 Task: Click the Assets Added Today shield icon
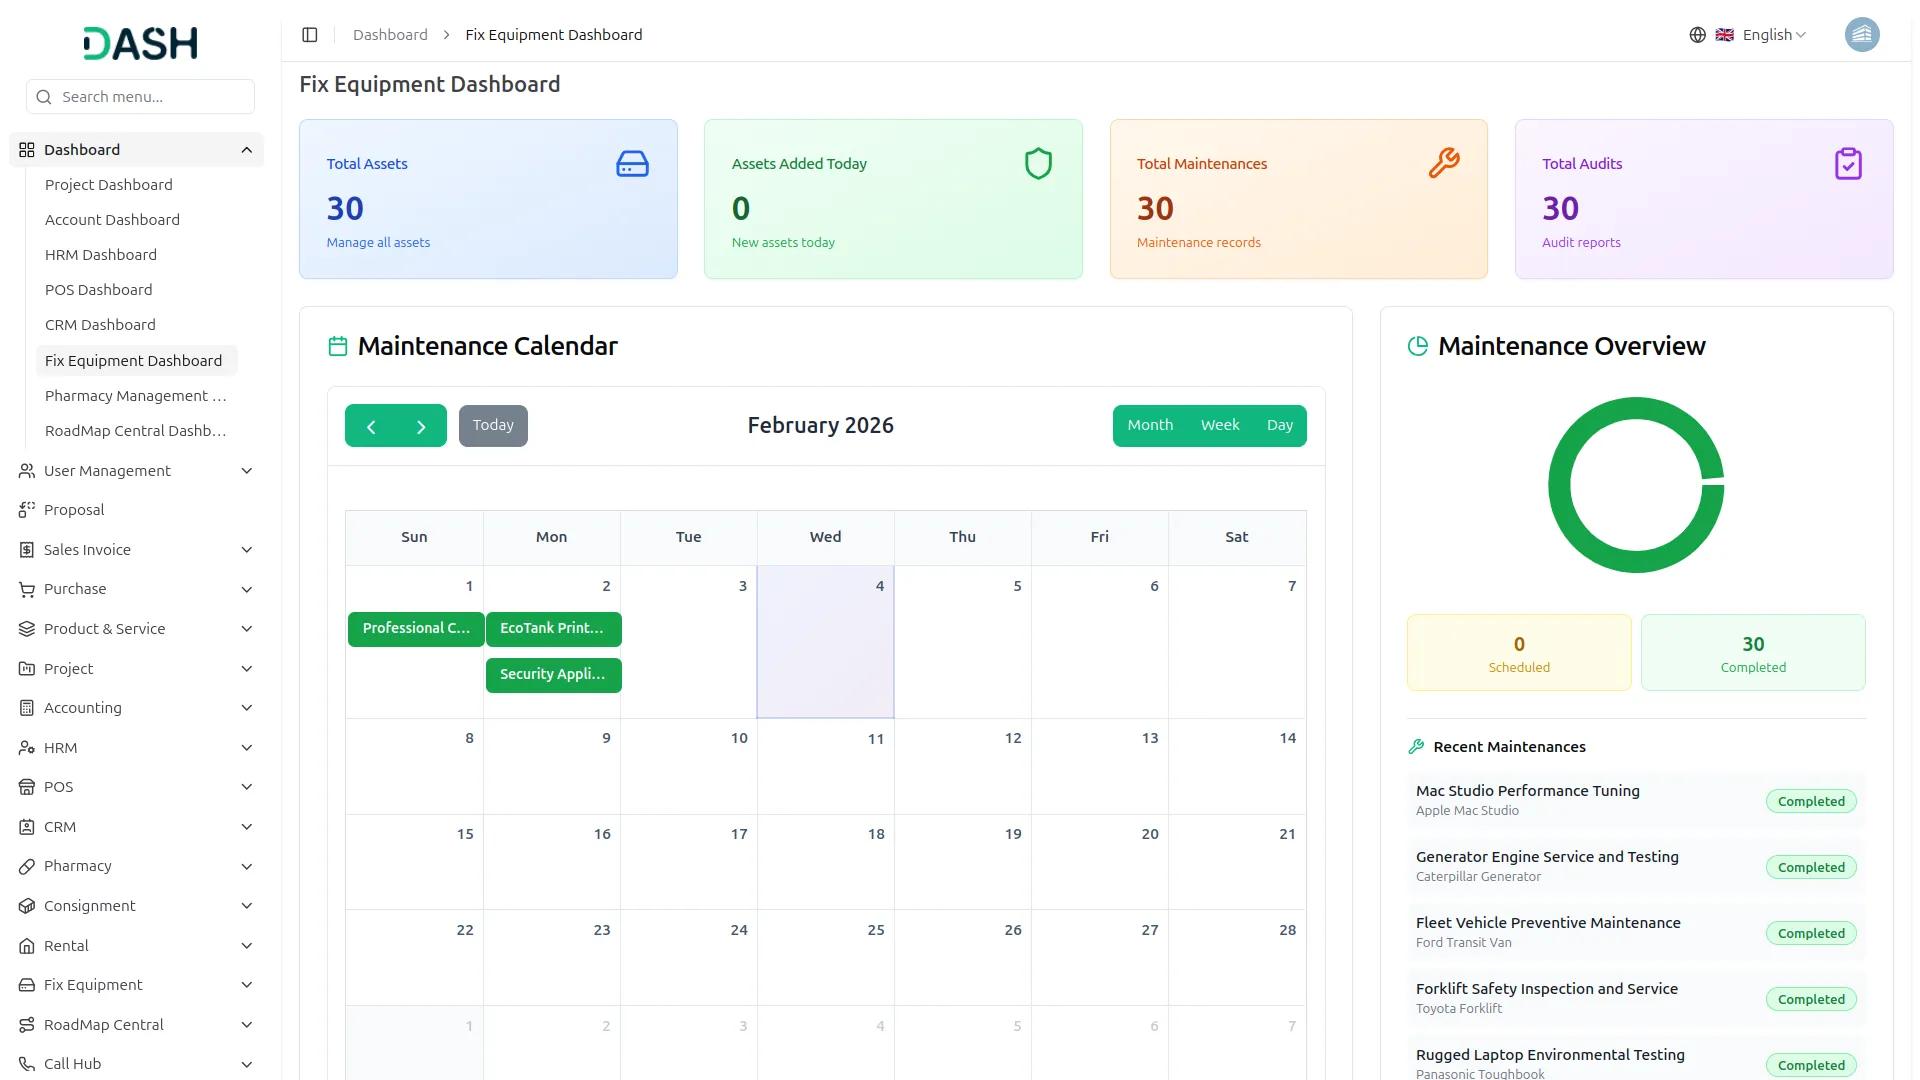point(1038,164)
